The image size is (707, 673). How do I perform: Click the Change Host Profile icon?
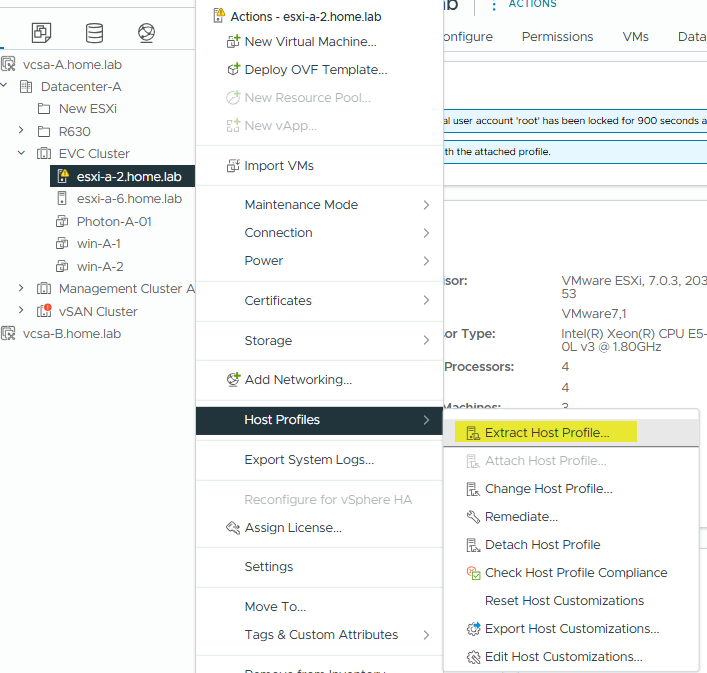click(473, 489)
